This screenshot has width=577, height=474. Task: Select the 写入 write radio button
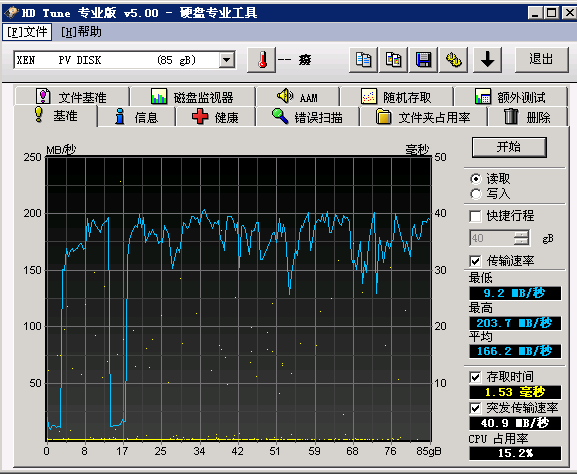tap(475, 194)
